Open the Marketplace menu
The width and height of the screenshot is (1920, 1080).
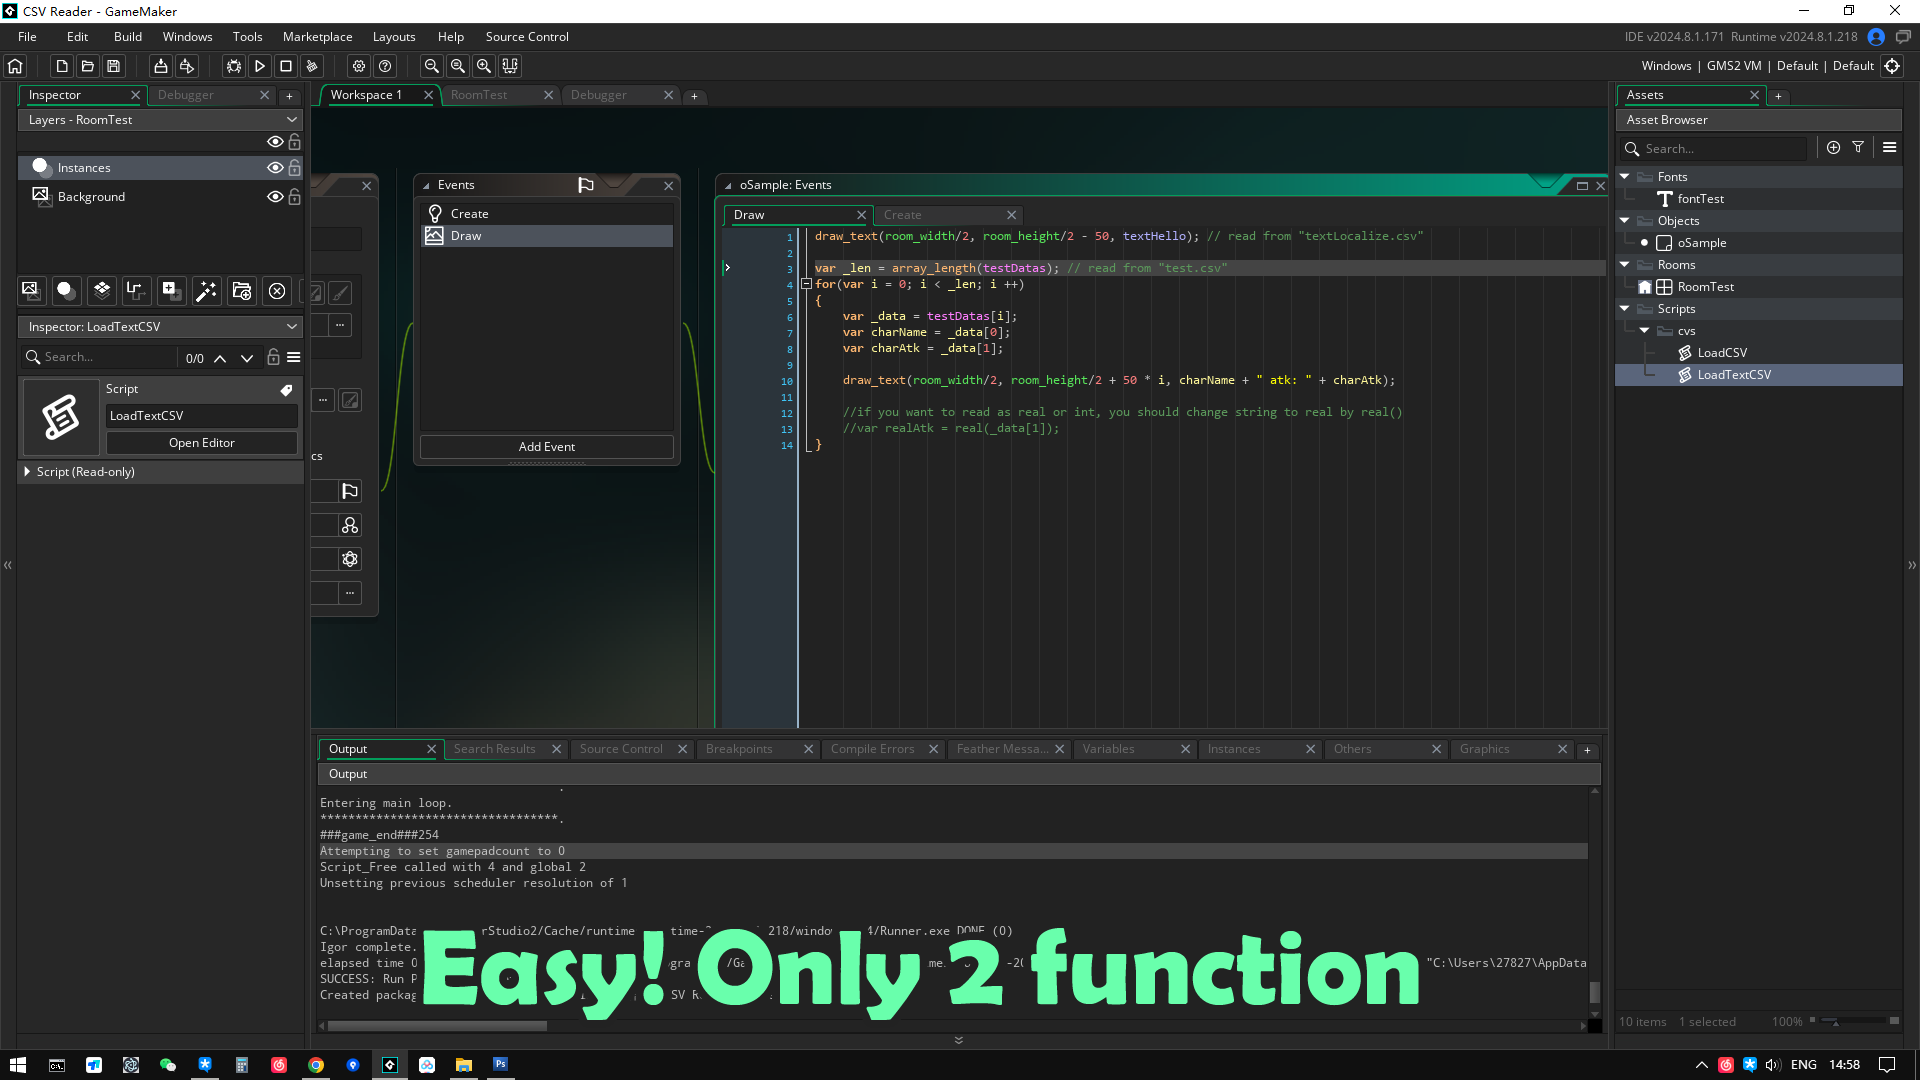(x=317, y=37)
